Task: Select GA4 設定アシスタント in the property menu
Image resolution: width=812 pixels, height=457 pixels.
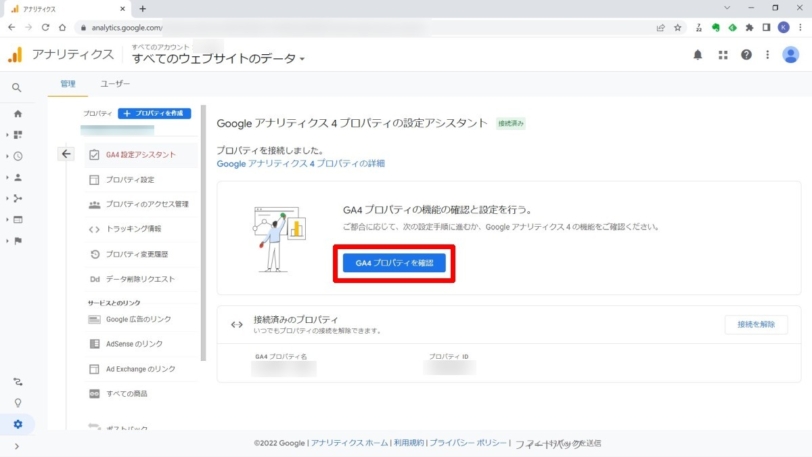Action: click(x=141, y=154)
